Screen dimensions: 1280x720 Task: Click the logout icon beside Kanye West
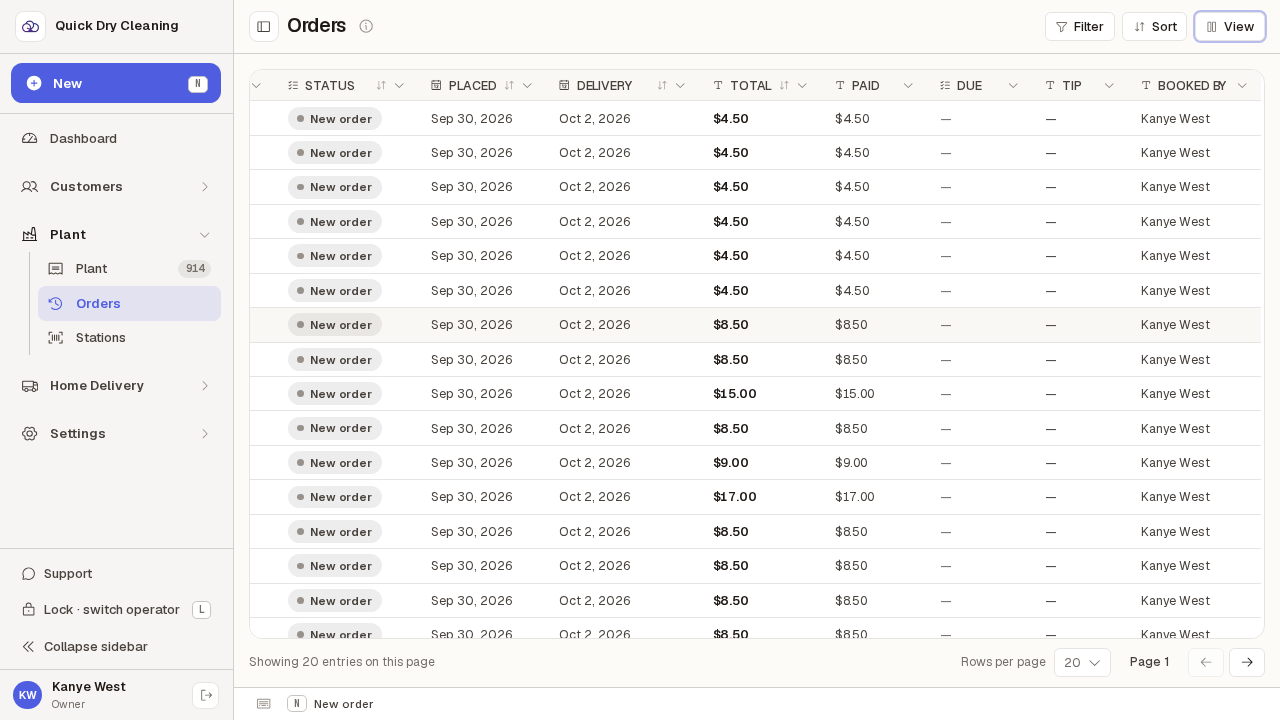click(206, 695)
